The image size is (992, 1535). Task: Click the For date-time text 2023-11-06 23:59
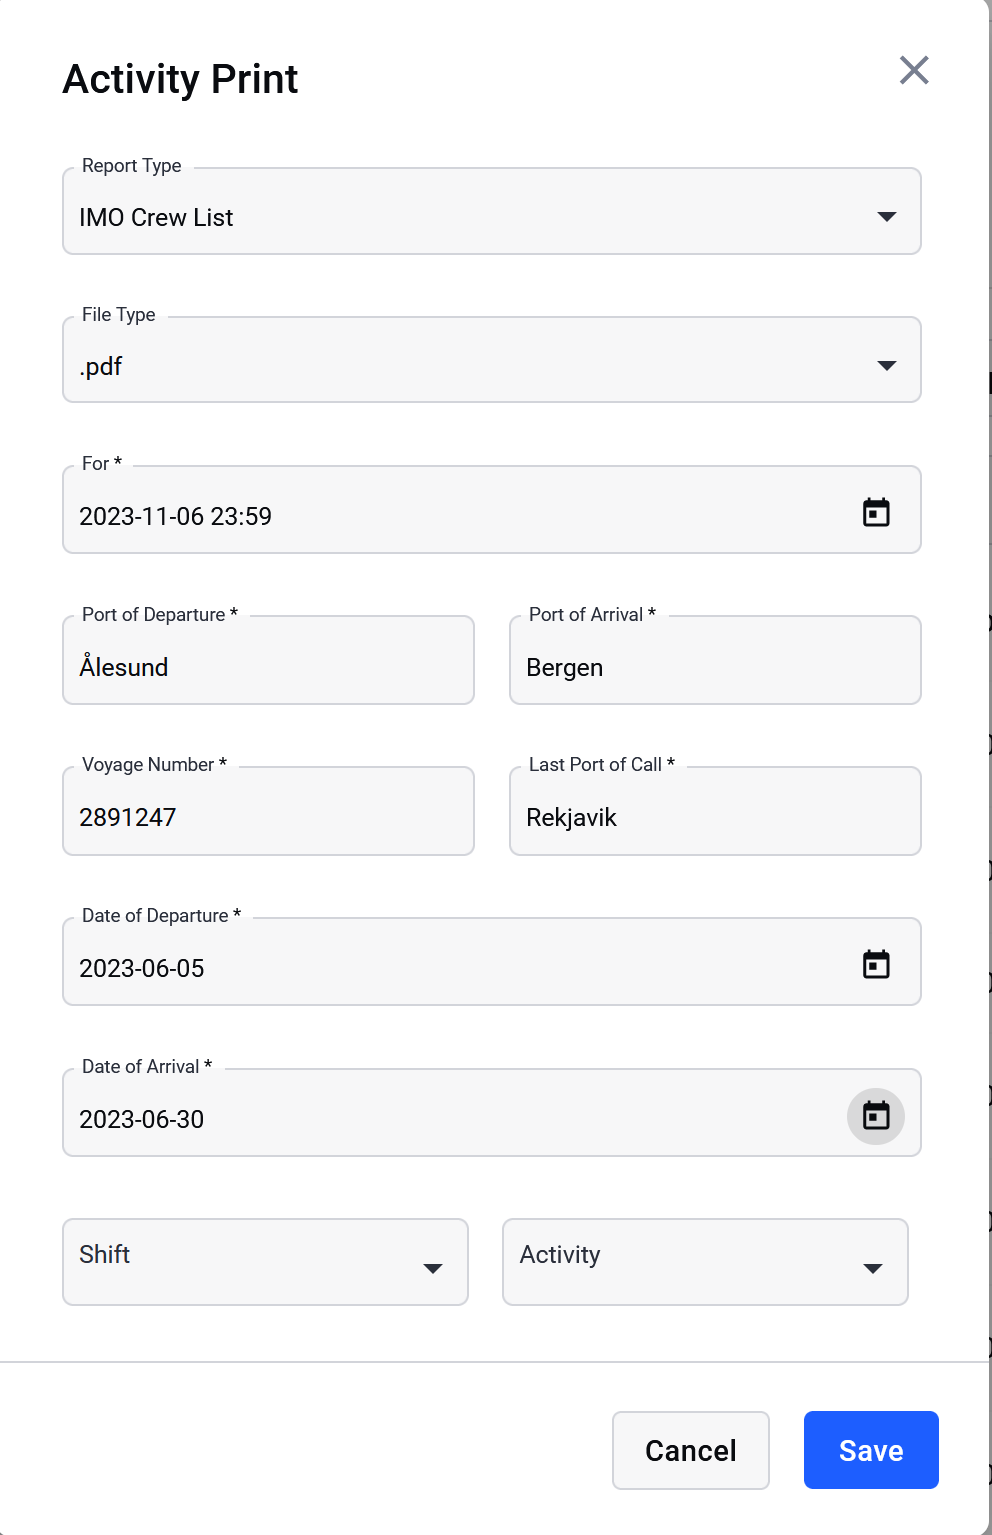pos(176,516)
